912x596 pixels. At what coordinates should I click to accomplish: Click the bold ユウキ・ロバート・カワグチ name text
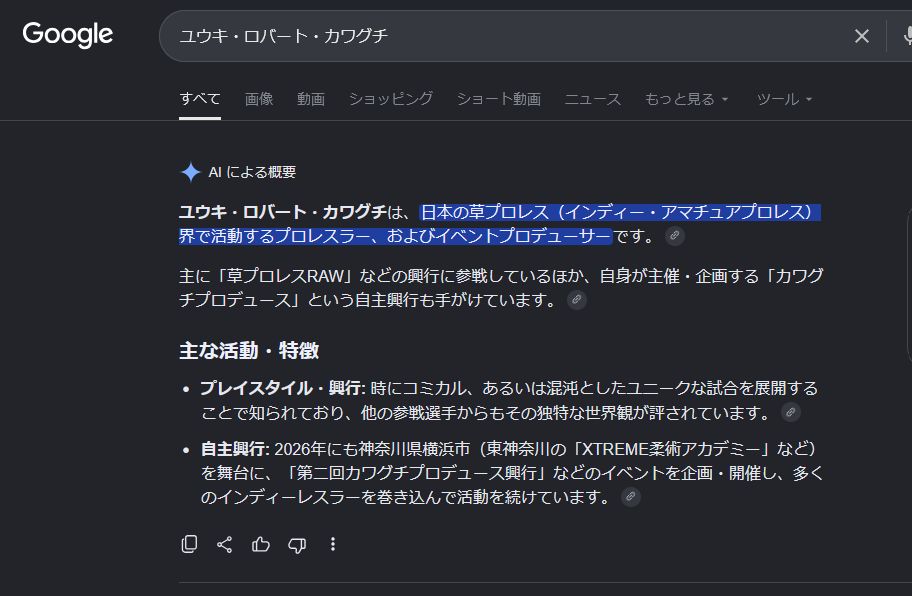(x=282, y=212)
